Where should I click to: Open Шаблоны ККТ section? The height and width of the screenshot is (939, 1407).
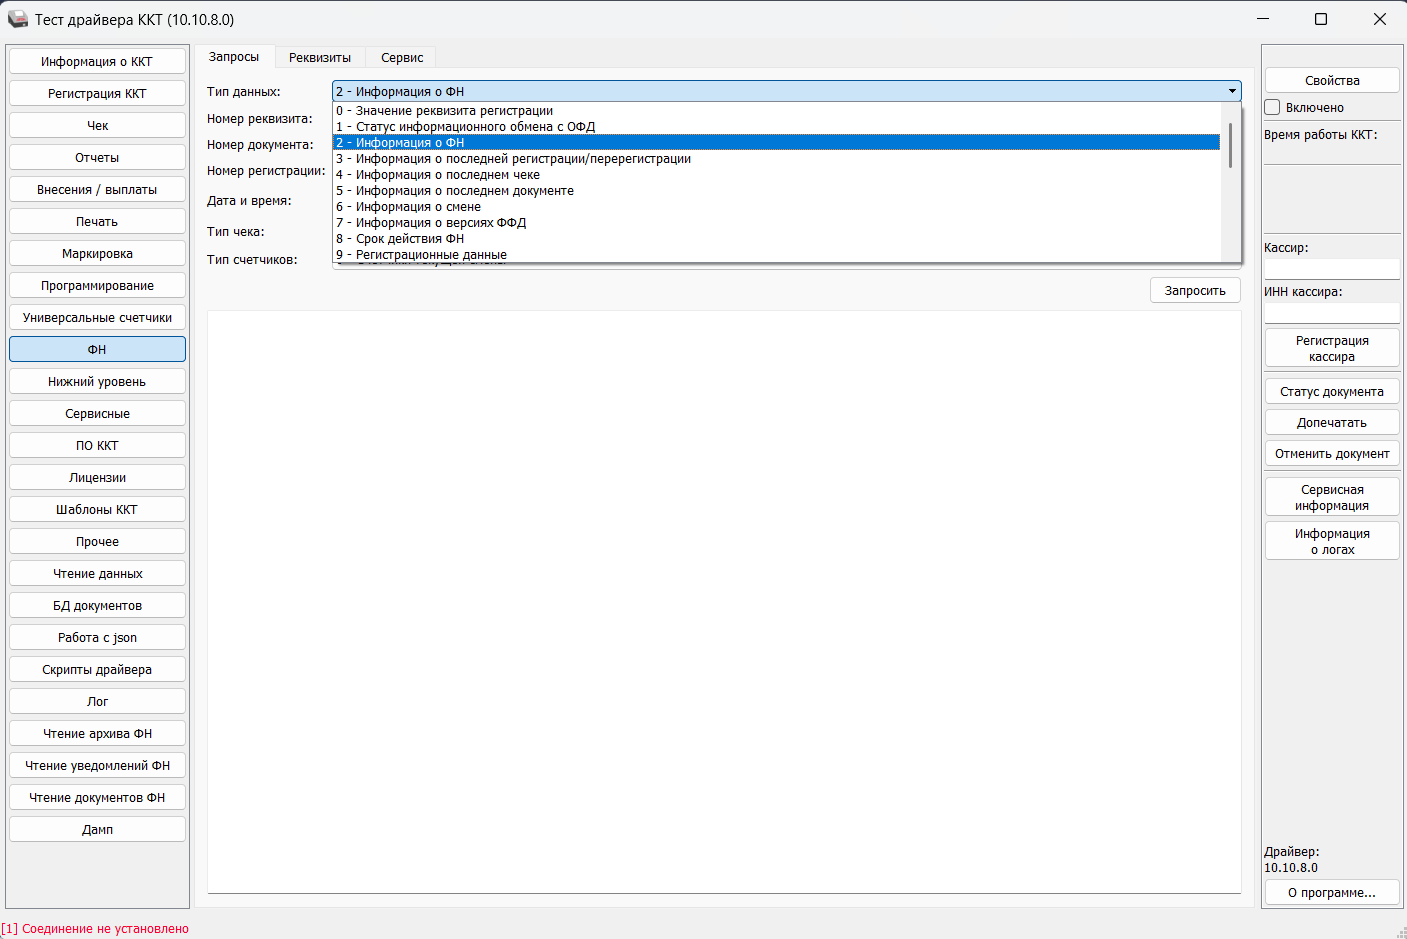pyautogui.click(x=97, y=509)
